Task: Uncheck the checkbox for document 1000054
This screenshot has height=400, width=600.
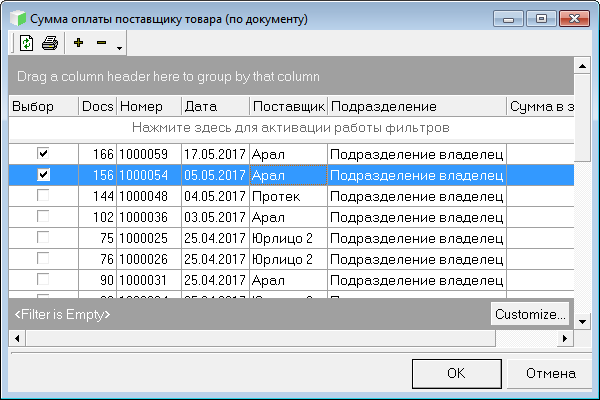Action: [x=43, y=175]
